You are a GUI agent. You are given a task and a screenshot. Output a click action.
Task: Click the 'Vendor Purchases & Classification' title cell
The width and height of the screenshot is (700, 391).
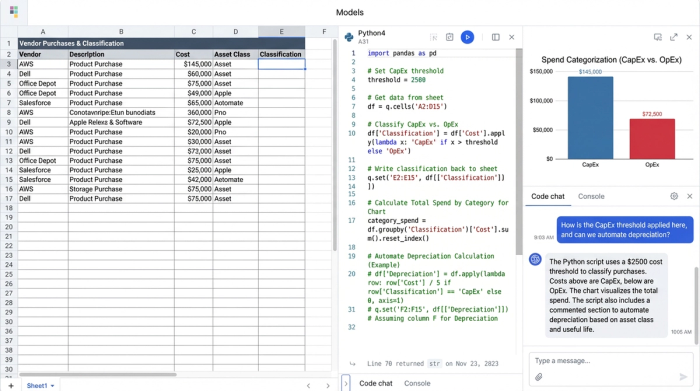pyautogui.click(x=161, y=43)
